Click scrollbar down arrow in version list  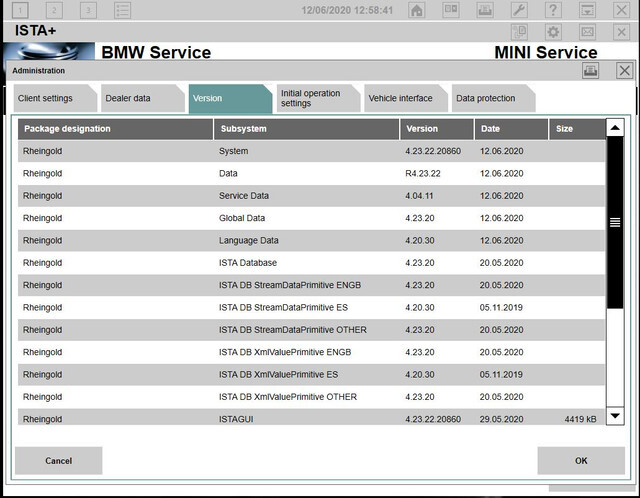click(x=615, y=416)
